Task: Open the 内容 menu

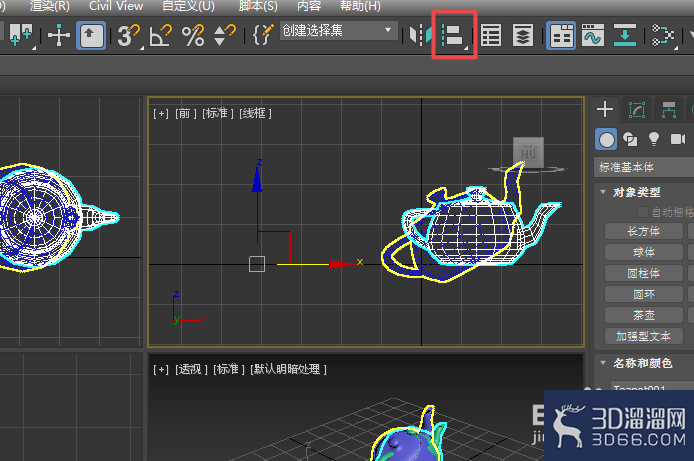Action: [x=309, y=6]
